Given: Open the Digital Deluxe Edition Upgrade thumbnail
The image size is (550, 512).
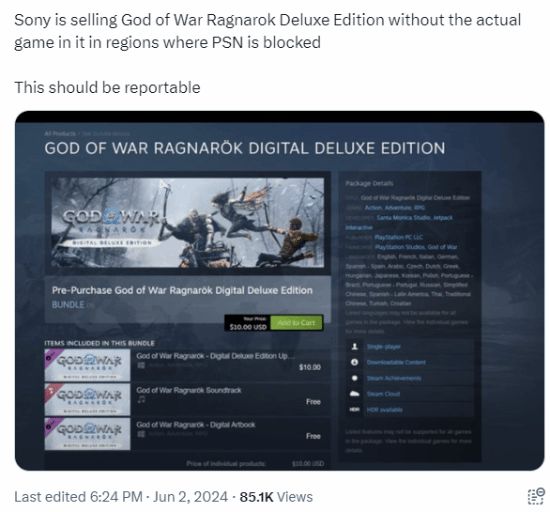Looking at the screenshot, I should pyautogui.click(x=87, y=365).
